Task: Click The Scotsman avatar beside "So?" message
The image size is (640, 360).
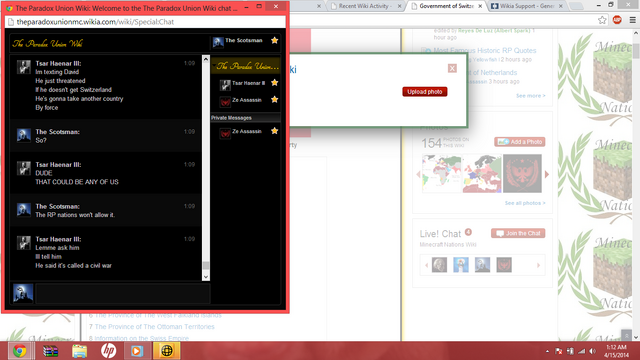Action: [24, 135]
